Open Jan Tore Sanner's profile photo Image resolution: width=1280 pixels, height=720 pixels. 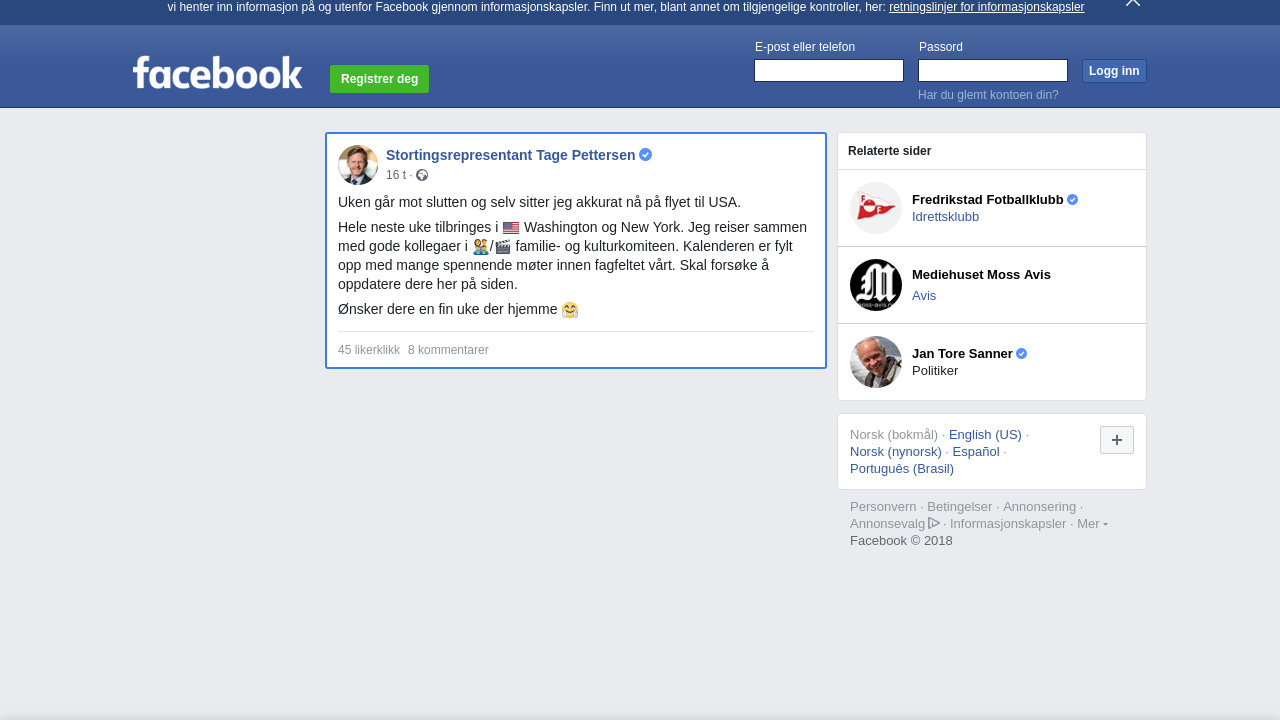(x=876, y=362)
